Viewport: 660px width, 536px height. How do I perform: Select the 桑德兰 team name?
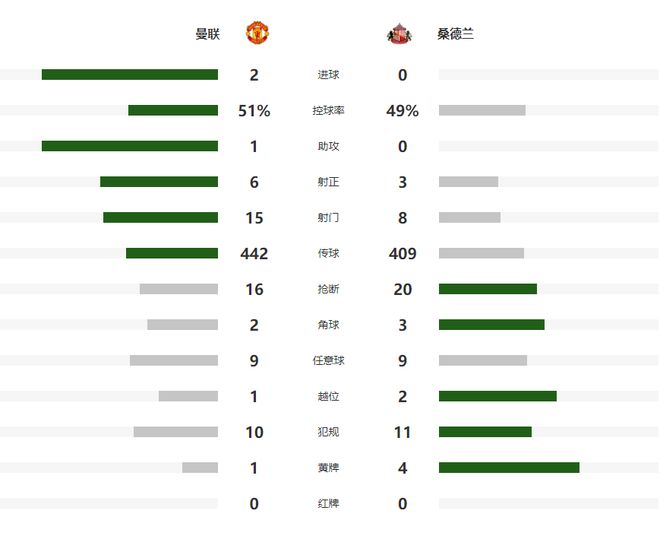455,34
